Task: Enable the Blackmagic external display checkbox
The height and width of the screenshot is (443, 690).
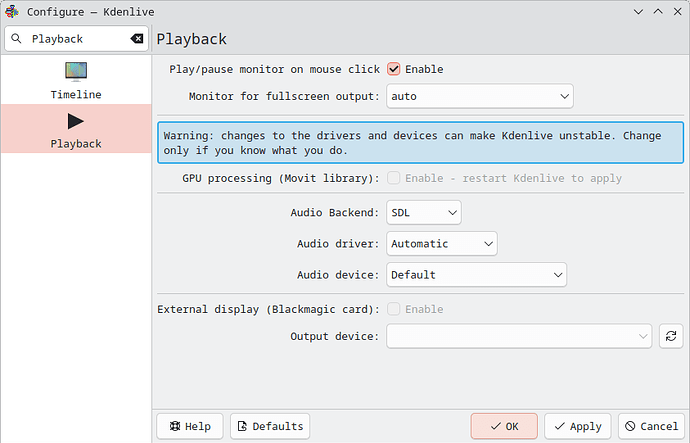Action: click(393, 309)
